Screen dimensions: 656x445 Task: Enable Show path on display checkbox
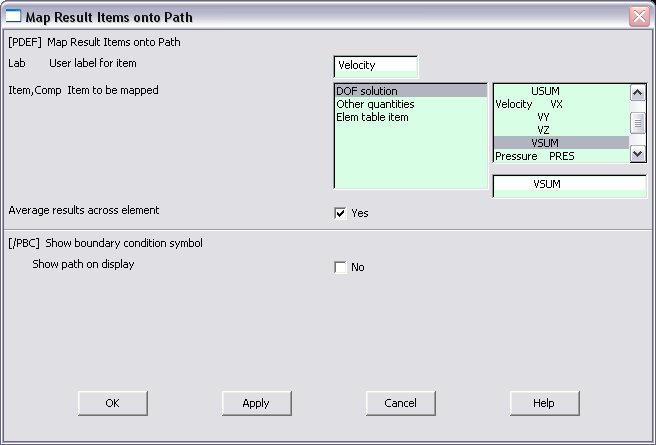pyautogui.click(x=341, y=267)
